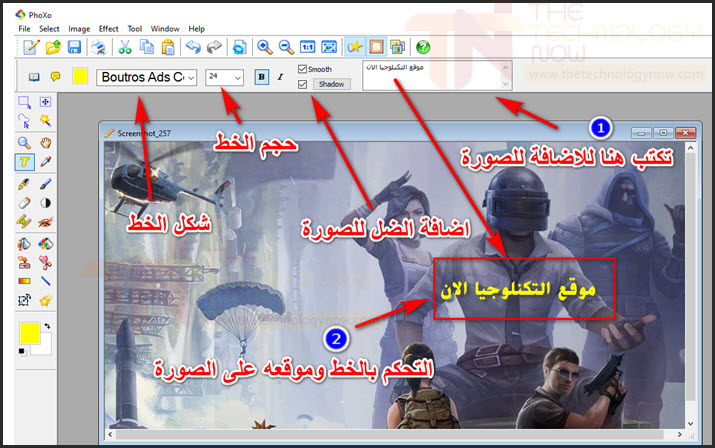Click the Zoom In magnifier in toolbar
The width and height of the screenshot is (715, 448).
point(264,47)
